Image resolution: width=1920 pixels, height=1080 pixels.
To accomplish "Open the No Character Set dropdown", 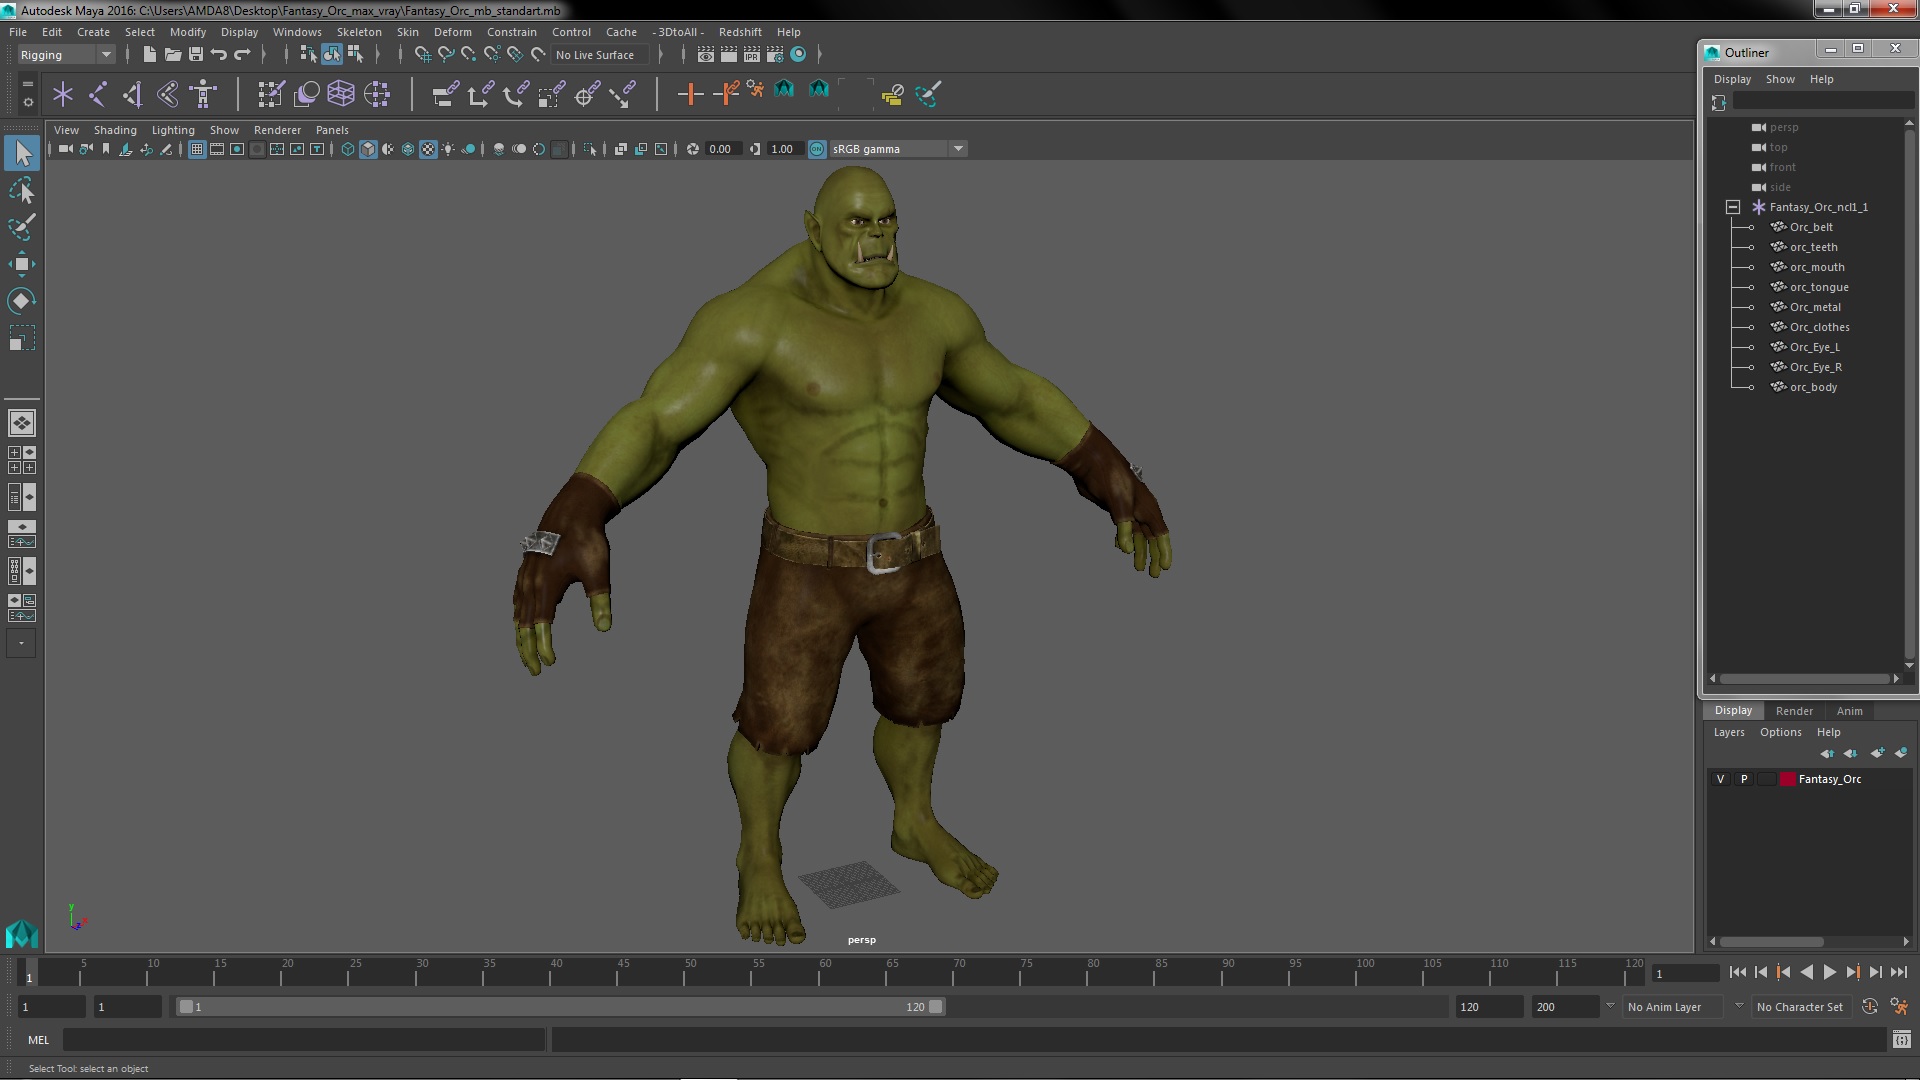I will tap(1800, 1007).
